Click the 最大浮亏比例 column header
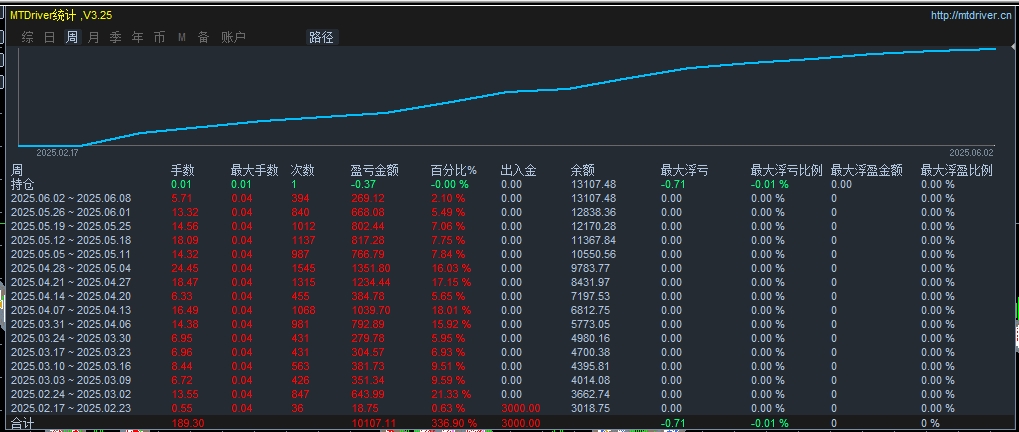Image resolution: width=1019 pixels, height=432 pixels. [x=786, y=170]
